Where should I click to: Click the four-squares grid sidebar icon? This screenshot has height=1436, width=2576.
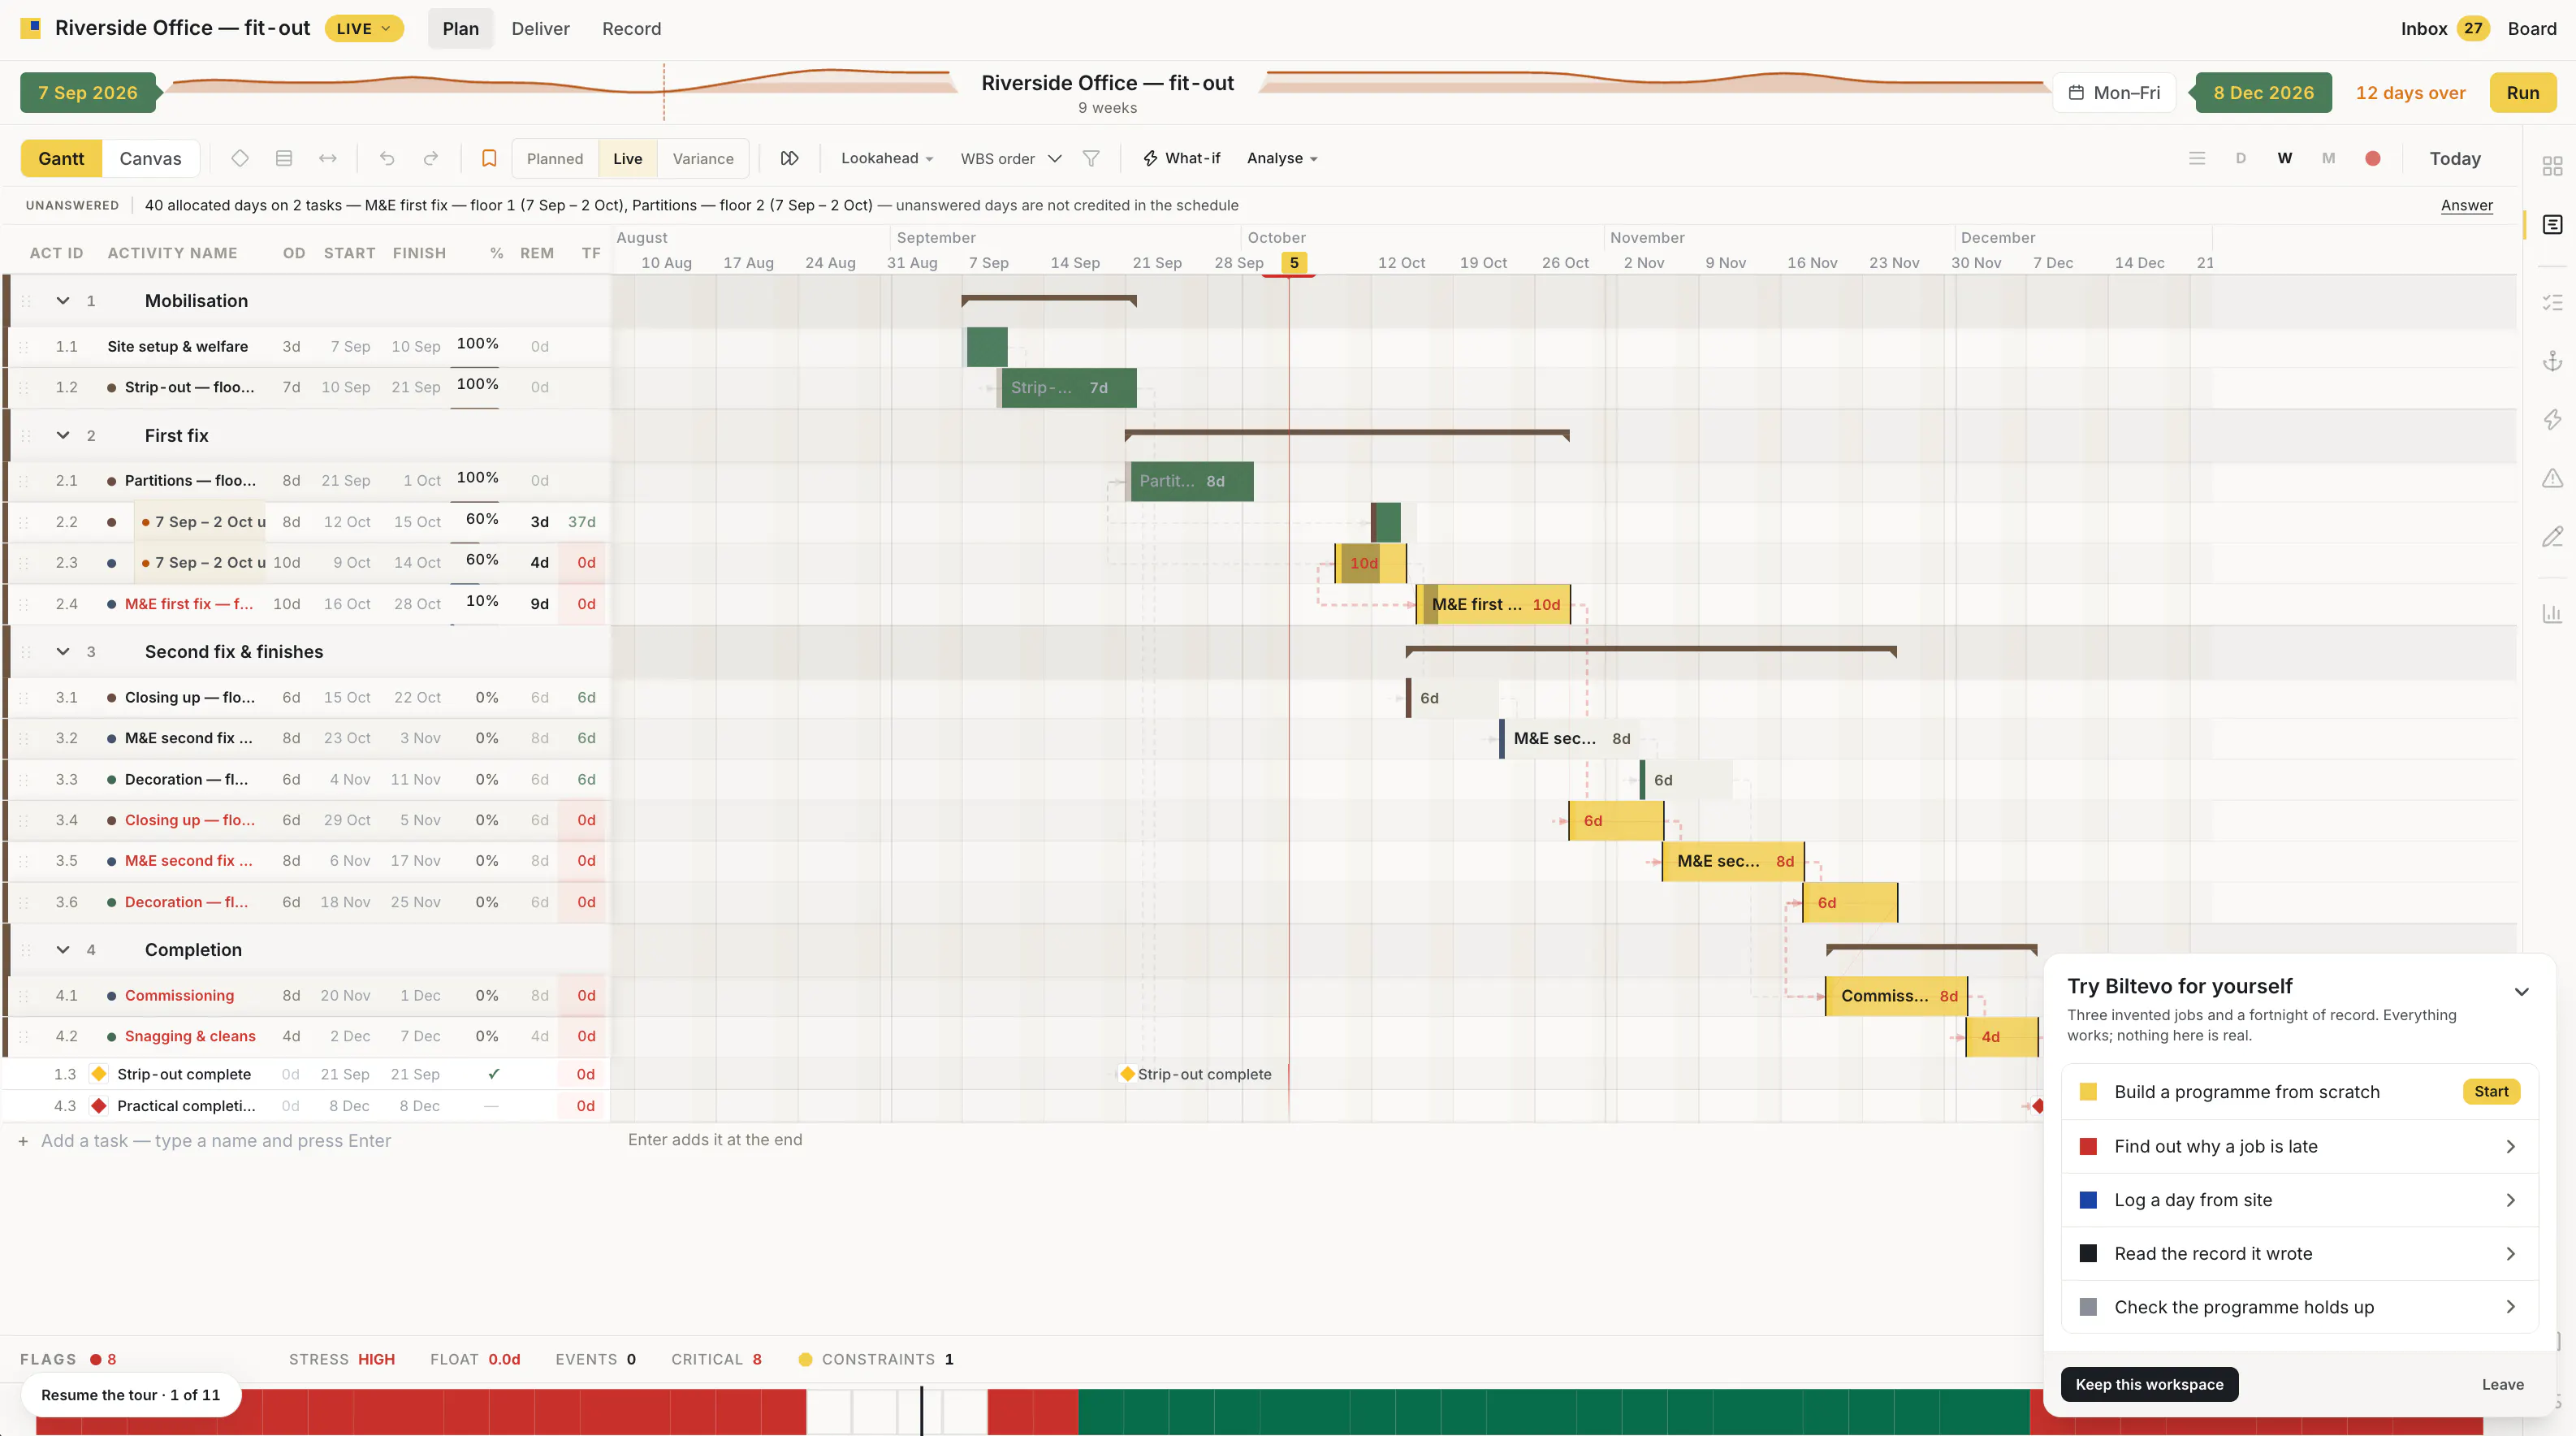(x=2553, y=166)
